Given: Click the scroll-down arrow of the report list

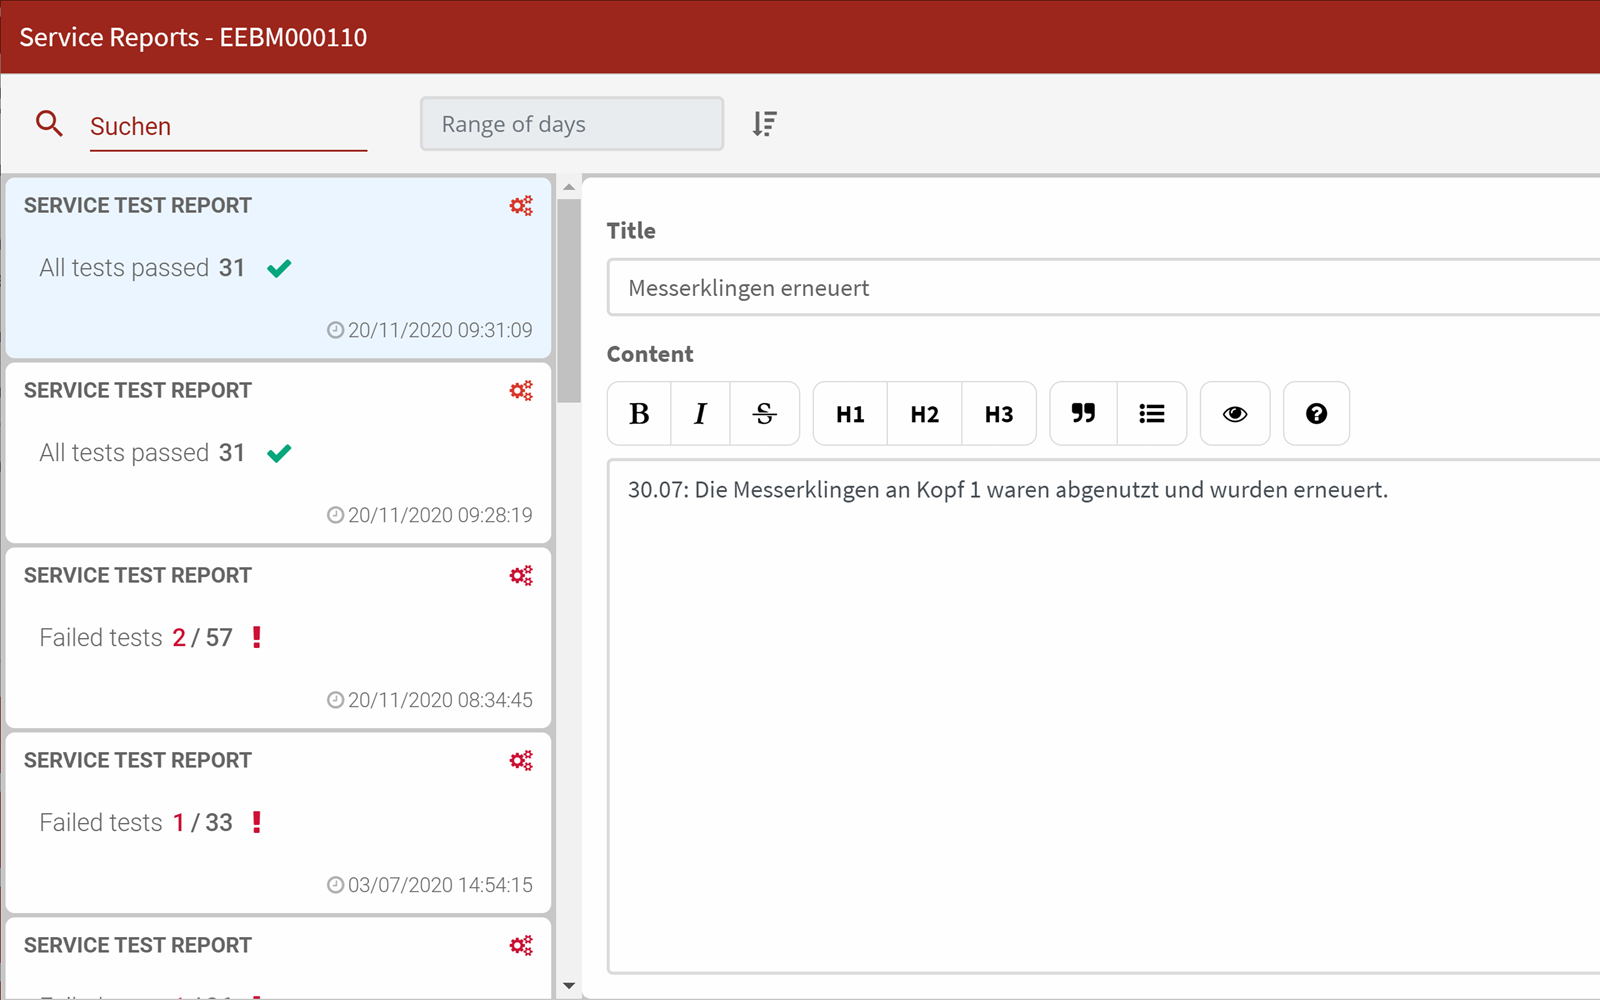Looking at the screenshot, I should 569,986.
